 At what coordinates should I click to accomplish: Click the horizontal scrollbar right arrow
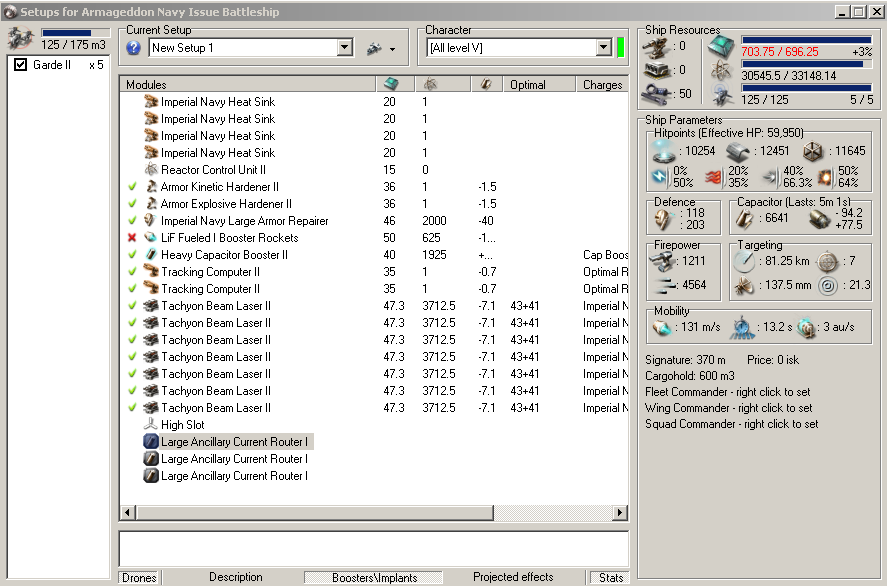coord(620,512)
